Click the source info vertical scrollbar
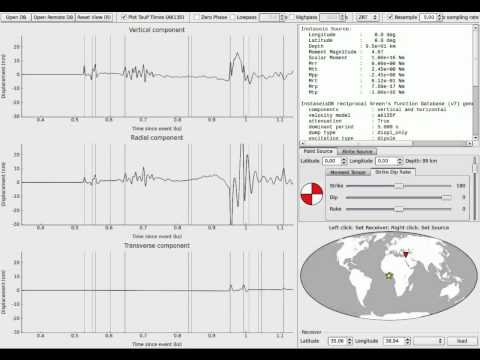This screenshot has width=480, height=360. coord(475,83)
